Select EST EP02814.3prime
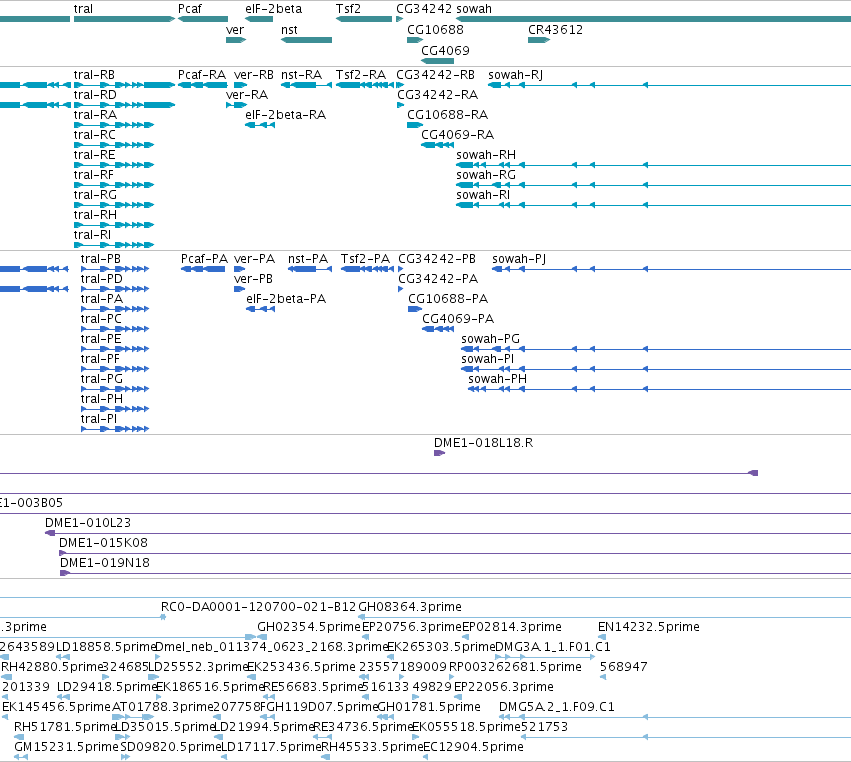The width and height of the screenshot is (851, 762). pos(511,627)
